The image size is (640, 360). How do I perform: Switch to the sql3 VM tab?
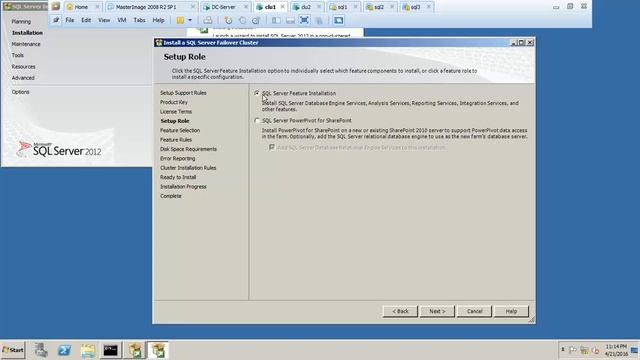tap(416, 7)
